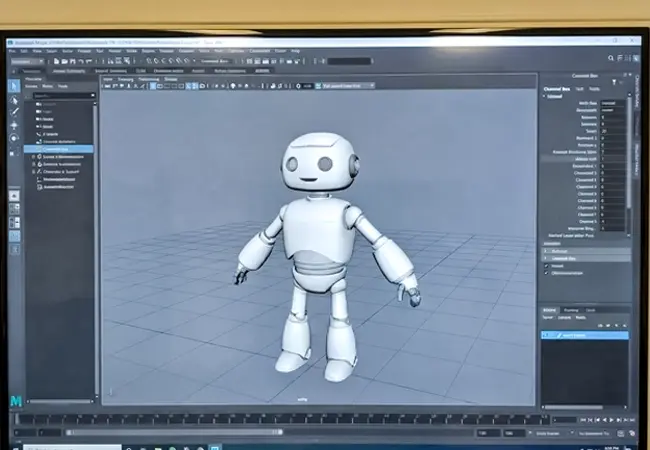650x450 pixels.
Task: Choose the Move tool in the toolbox
Action: tap(14, 125)
